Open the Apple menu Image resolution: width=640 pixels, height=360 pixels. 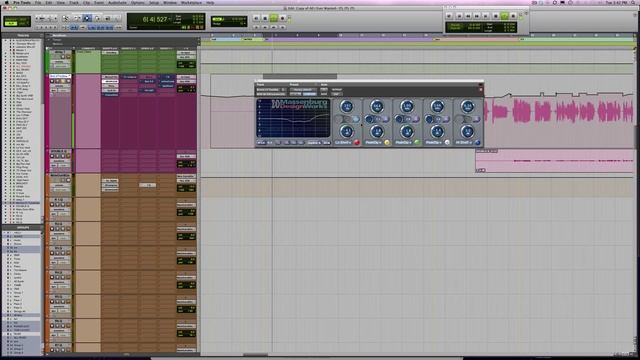click(x=7, y=2)
